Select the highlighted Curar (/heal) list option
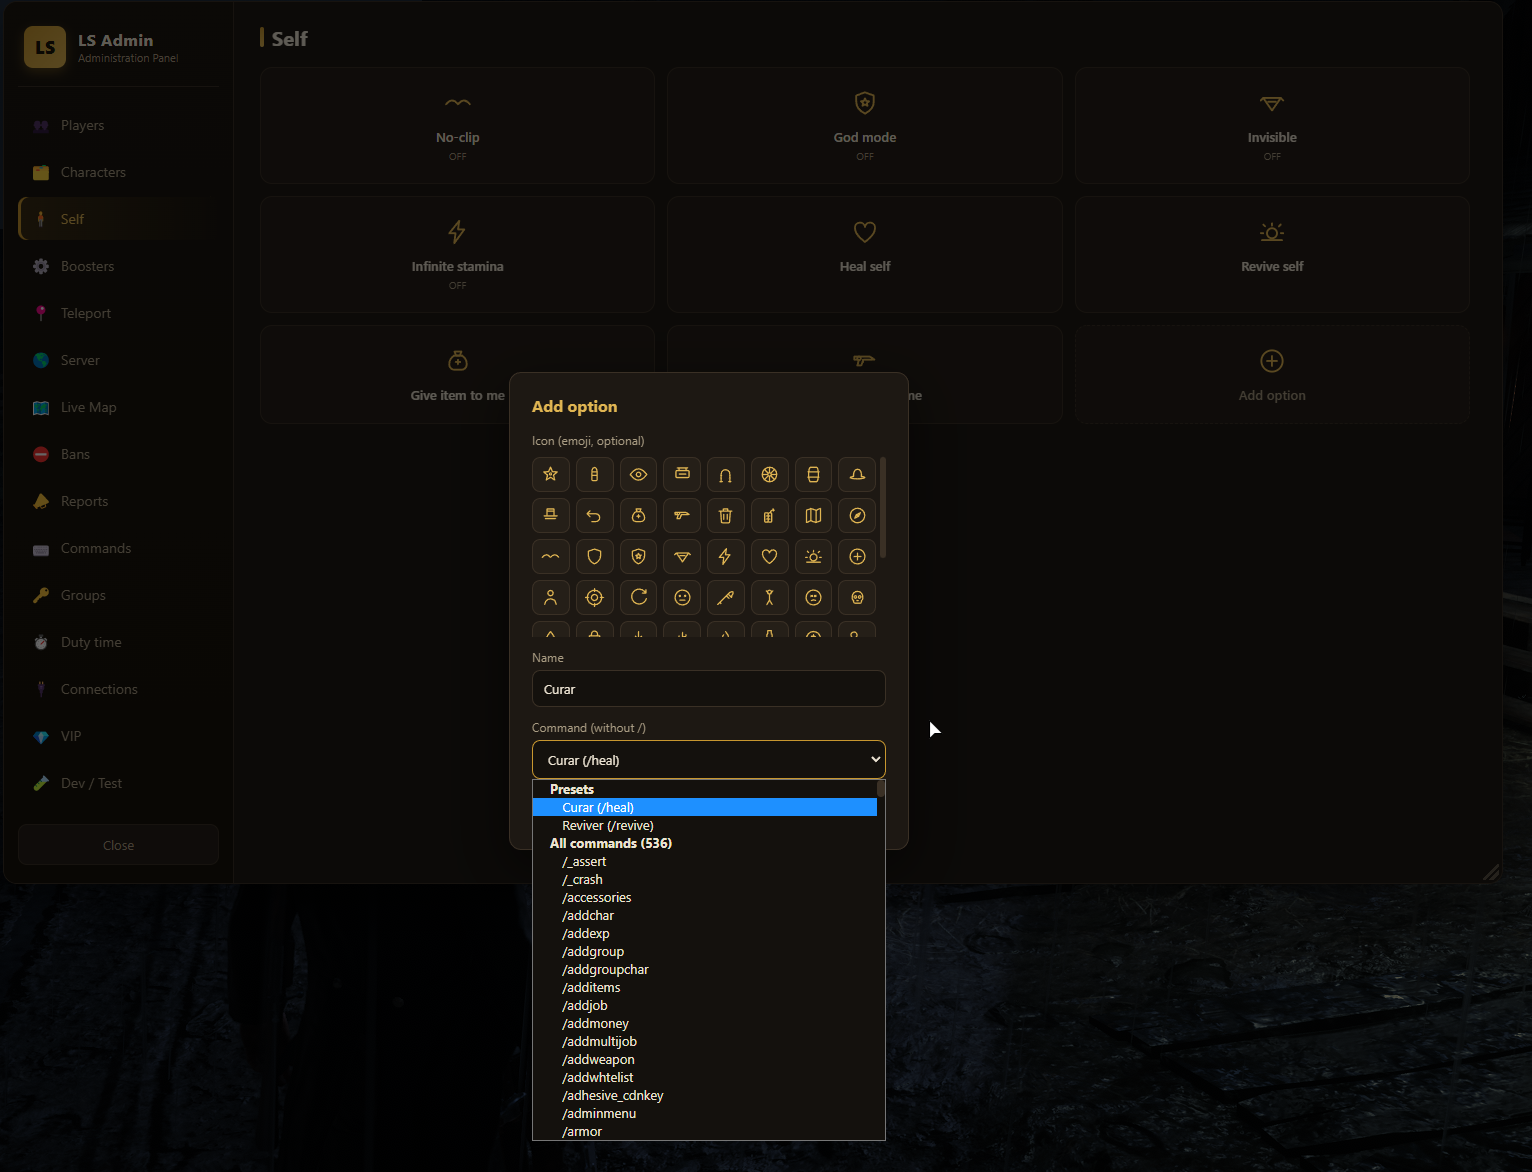 [705, 808]
